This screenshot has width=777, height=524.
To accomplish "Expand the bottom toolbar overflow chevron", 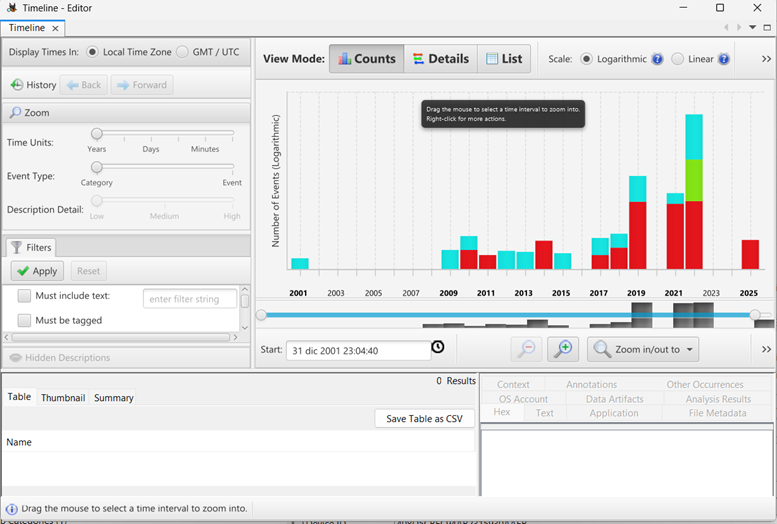I will coord(766,349).
